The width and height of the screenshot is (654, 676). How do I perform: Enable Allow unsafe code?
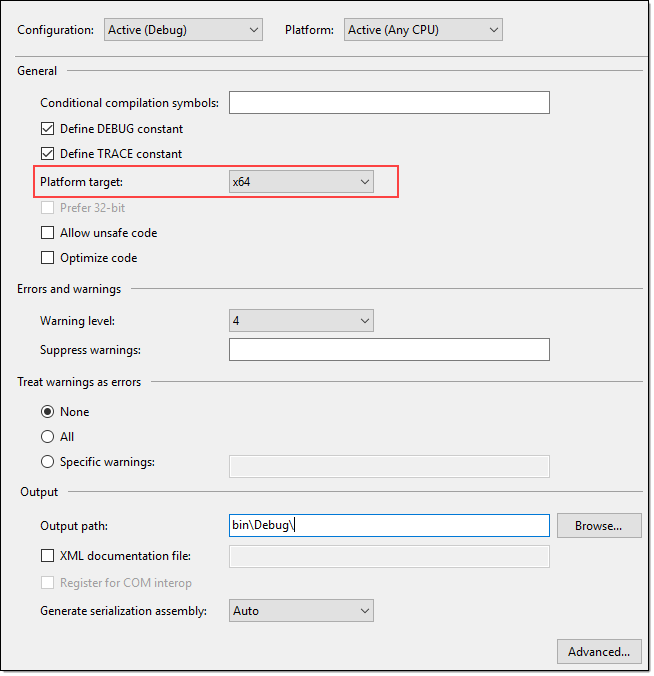tap(47, 233)
